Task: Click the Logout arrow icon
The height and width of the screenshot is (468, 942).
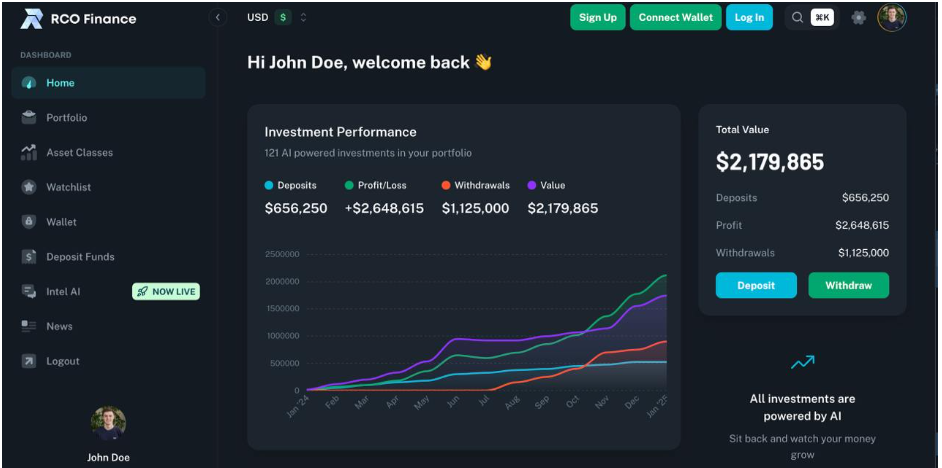Action: pos(29,361)
